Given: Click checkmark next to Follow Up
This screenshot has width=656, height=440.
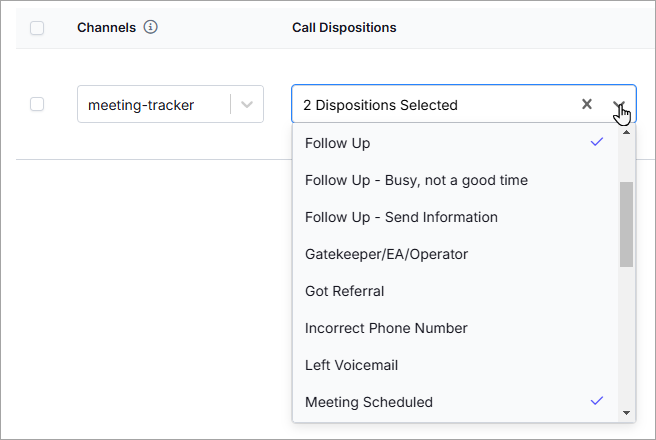Looking at the screenshot, I should click(x=597, y=142).
